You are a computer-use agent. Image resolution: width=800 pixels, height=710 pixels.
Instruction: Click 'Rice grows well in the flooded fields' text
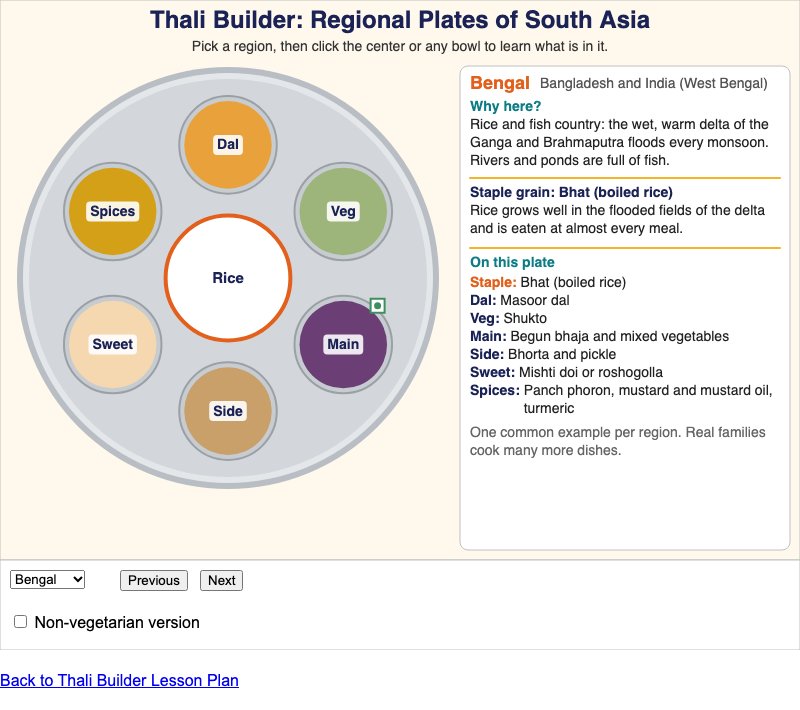[617, 219]
